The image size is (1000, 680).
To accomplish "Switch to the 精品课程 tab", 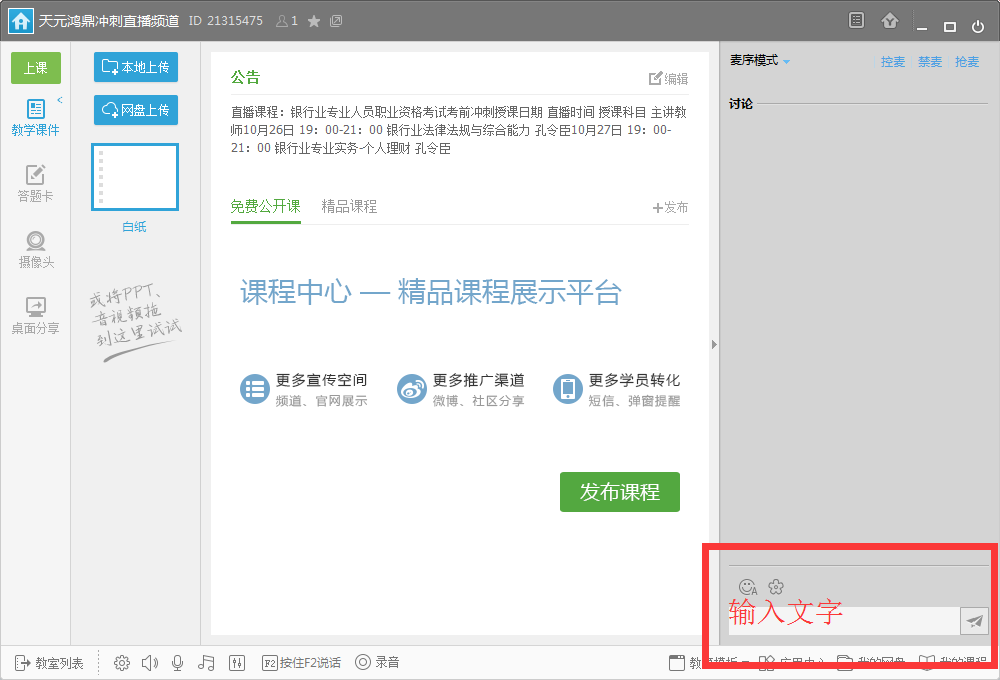I will tap(349, 207).
